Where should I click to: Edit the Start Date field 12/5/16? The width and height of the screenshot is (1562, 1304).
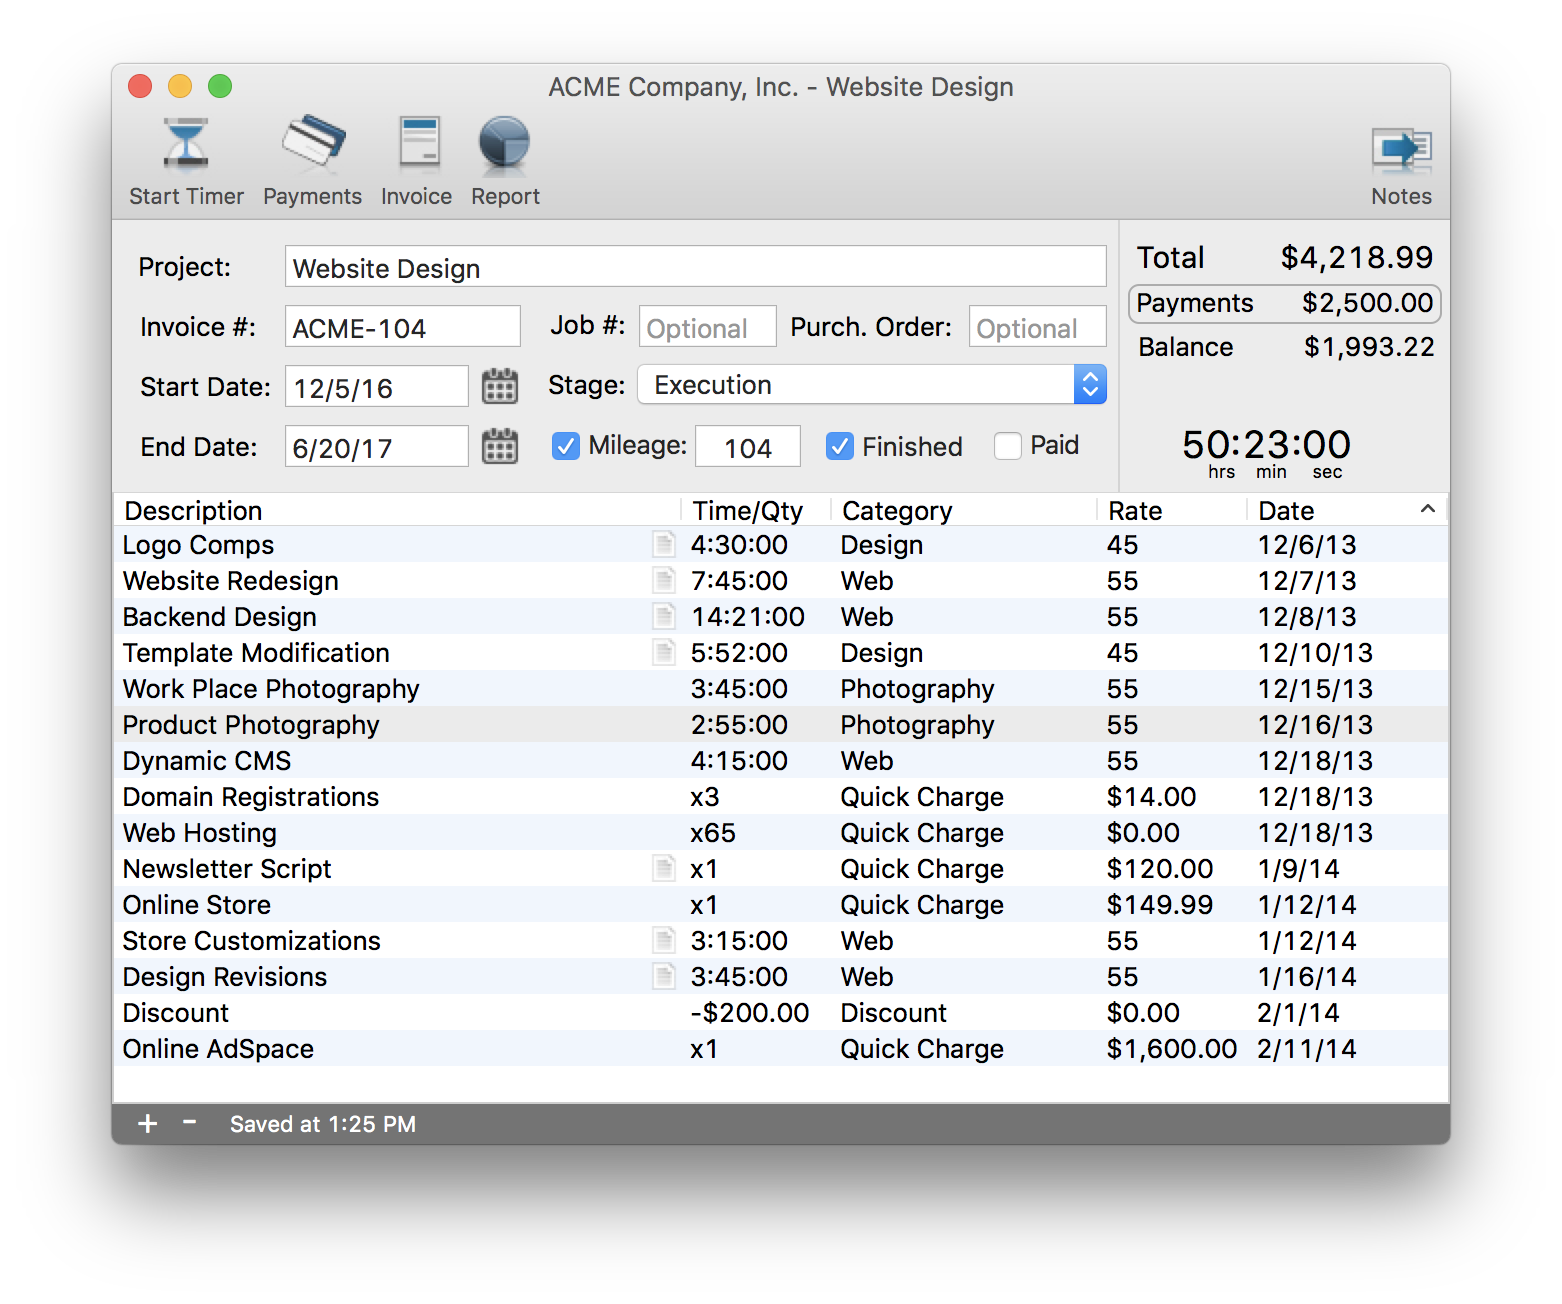(376, 387)
